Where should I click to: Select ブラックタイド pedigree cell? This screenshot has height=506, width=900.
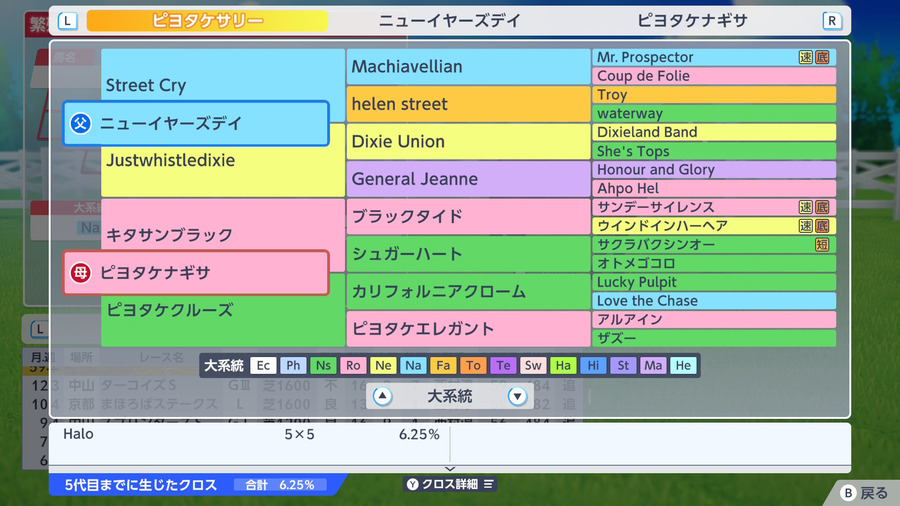[x=468, y=216]
